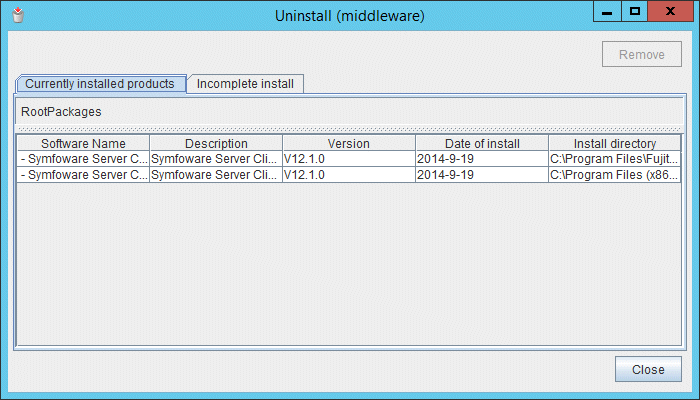Switch to the Incomplete install tab

(x=245, y=84)
